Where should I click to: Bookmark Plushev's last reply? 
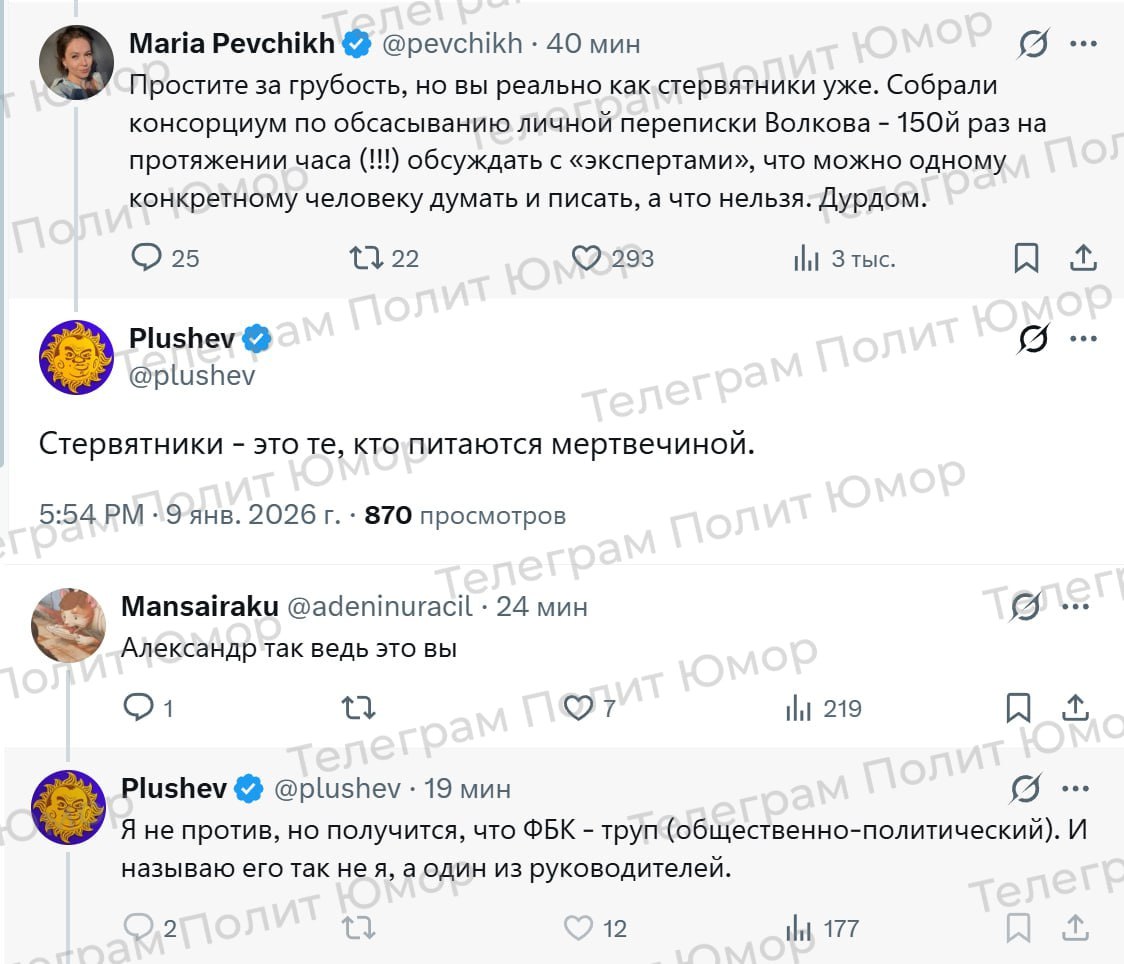coord(1018,927)
